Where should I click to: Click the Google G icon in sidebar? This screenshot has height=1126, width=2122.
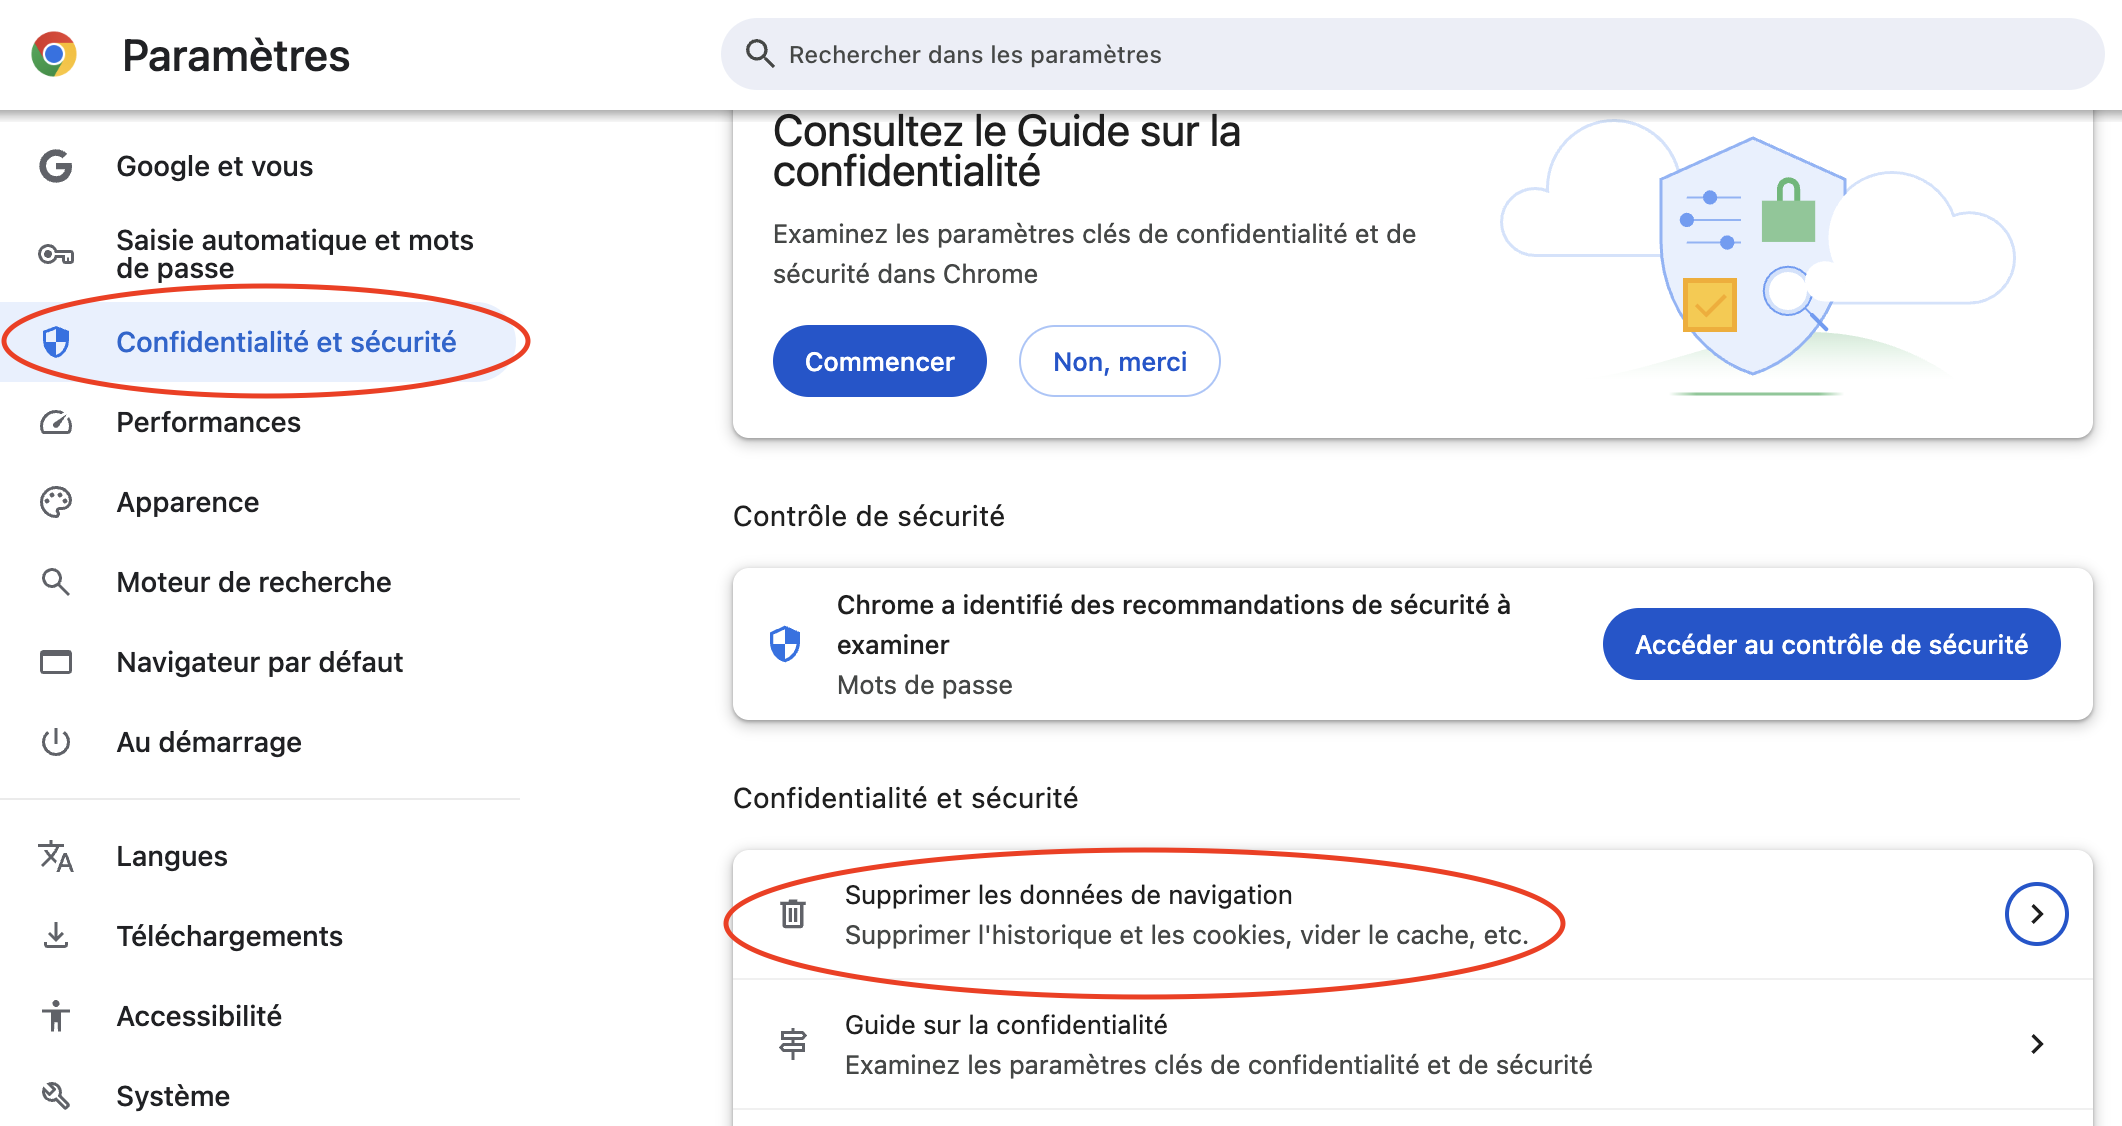(x=56, y=166)
